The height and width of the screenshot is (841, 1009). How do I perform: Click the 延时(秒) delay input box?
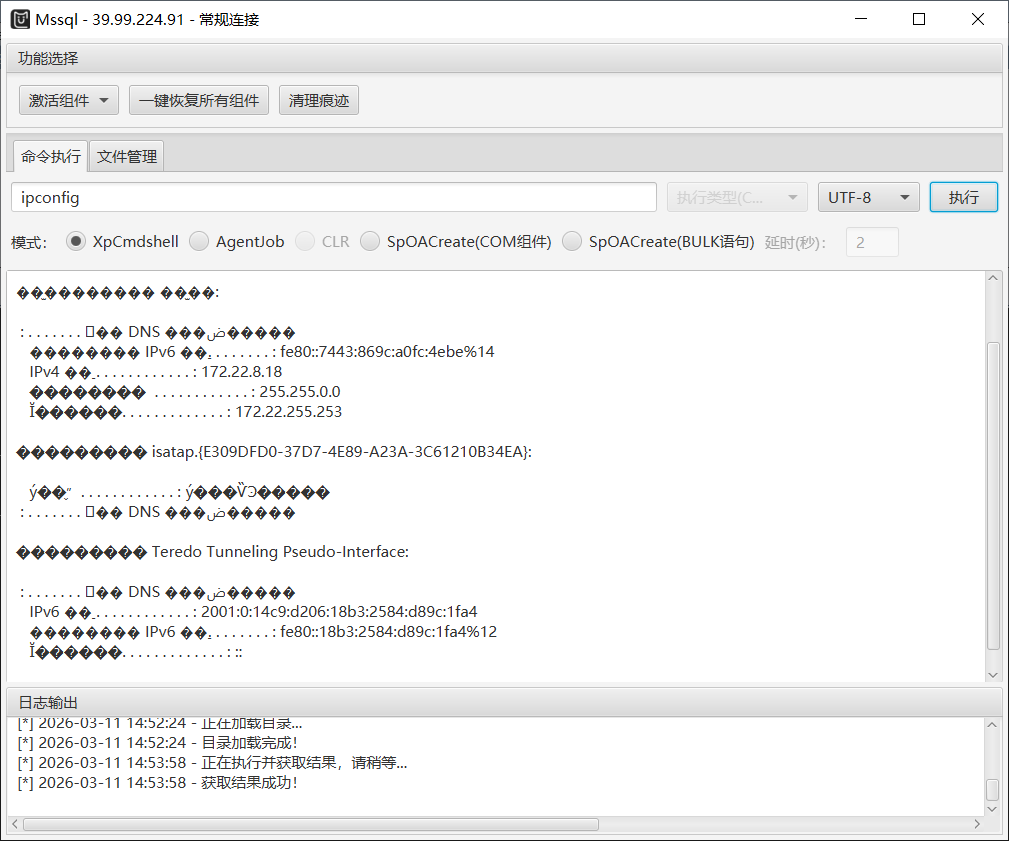[x=872, y=242]
